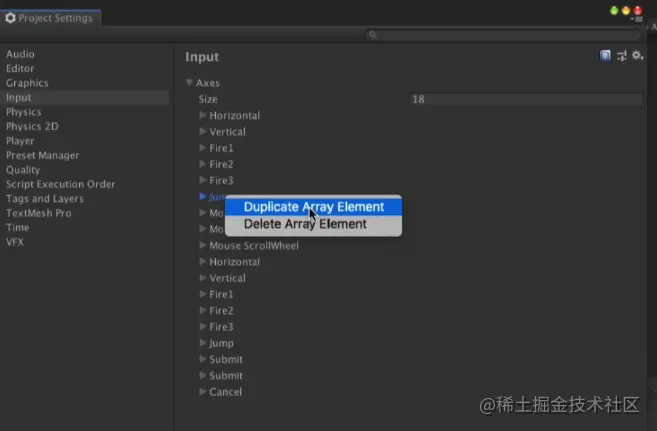This screenshot has width=657, height=431.
Task: Click the preset selector sliders icon
Action: tap(622, 55)
